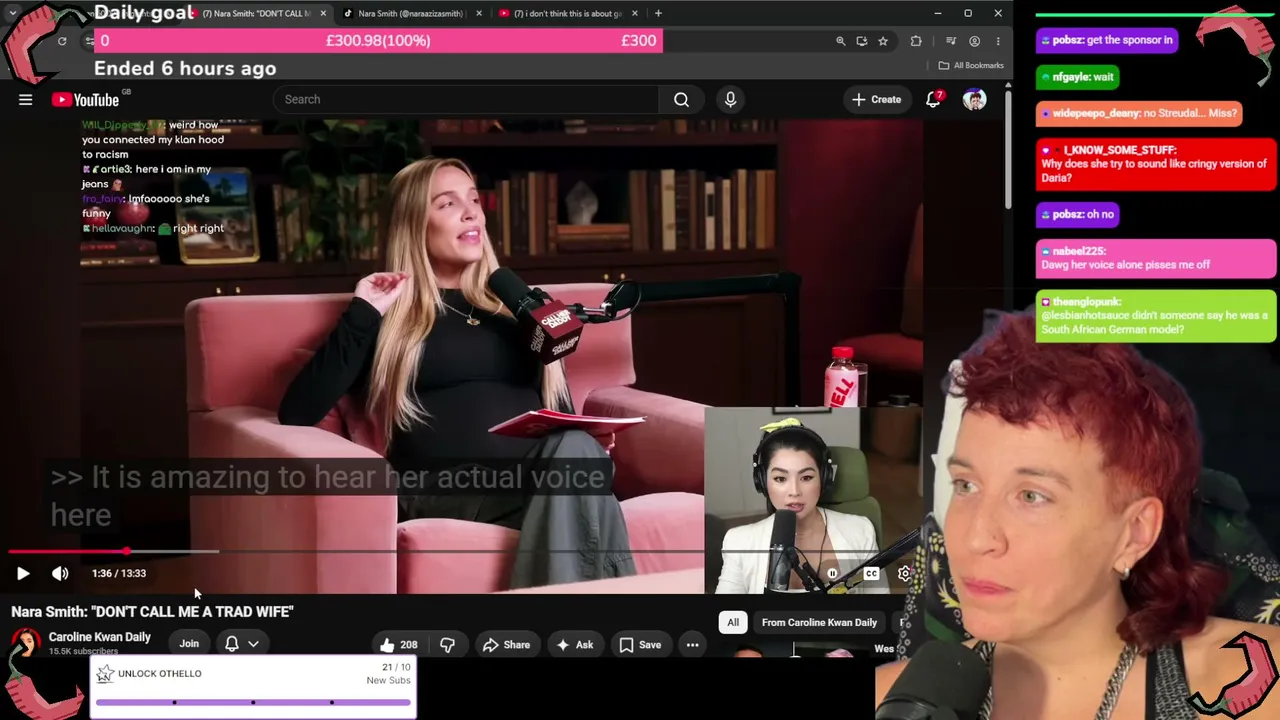Open the YouTube guide hamburger menu

[x=25, y=99]
